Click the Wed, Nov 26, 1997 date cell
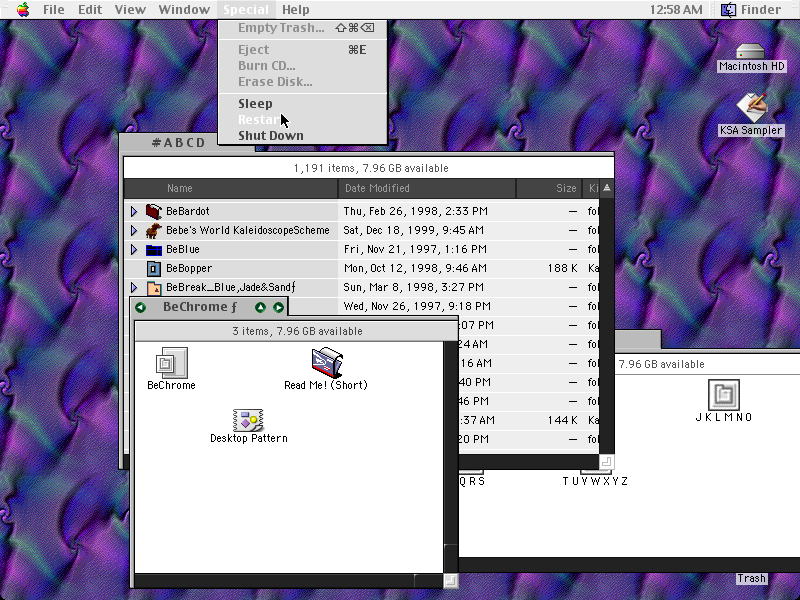Screen dimensions: 800x600 pos(417,306)
